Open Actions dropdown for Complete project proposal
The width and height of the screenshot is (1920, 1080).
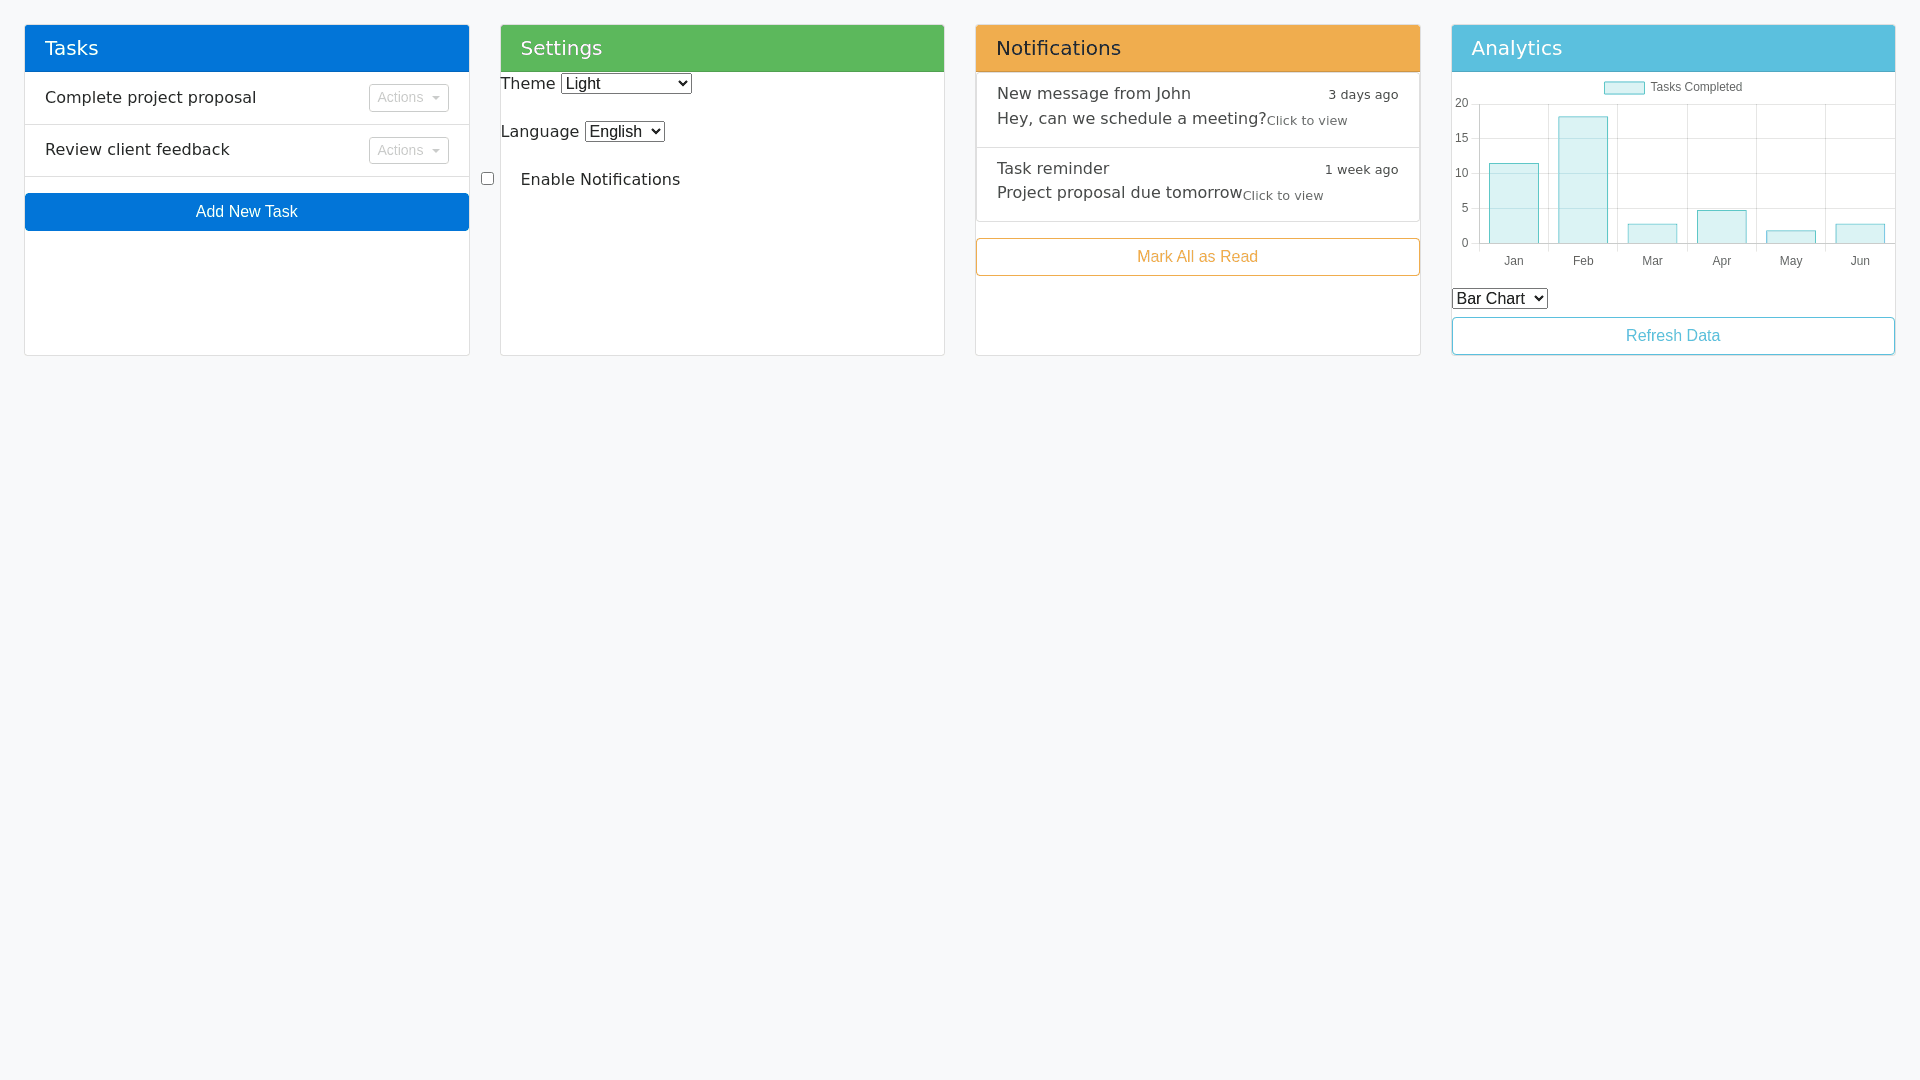(408, 98)
